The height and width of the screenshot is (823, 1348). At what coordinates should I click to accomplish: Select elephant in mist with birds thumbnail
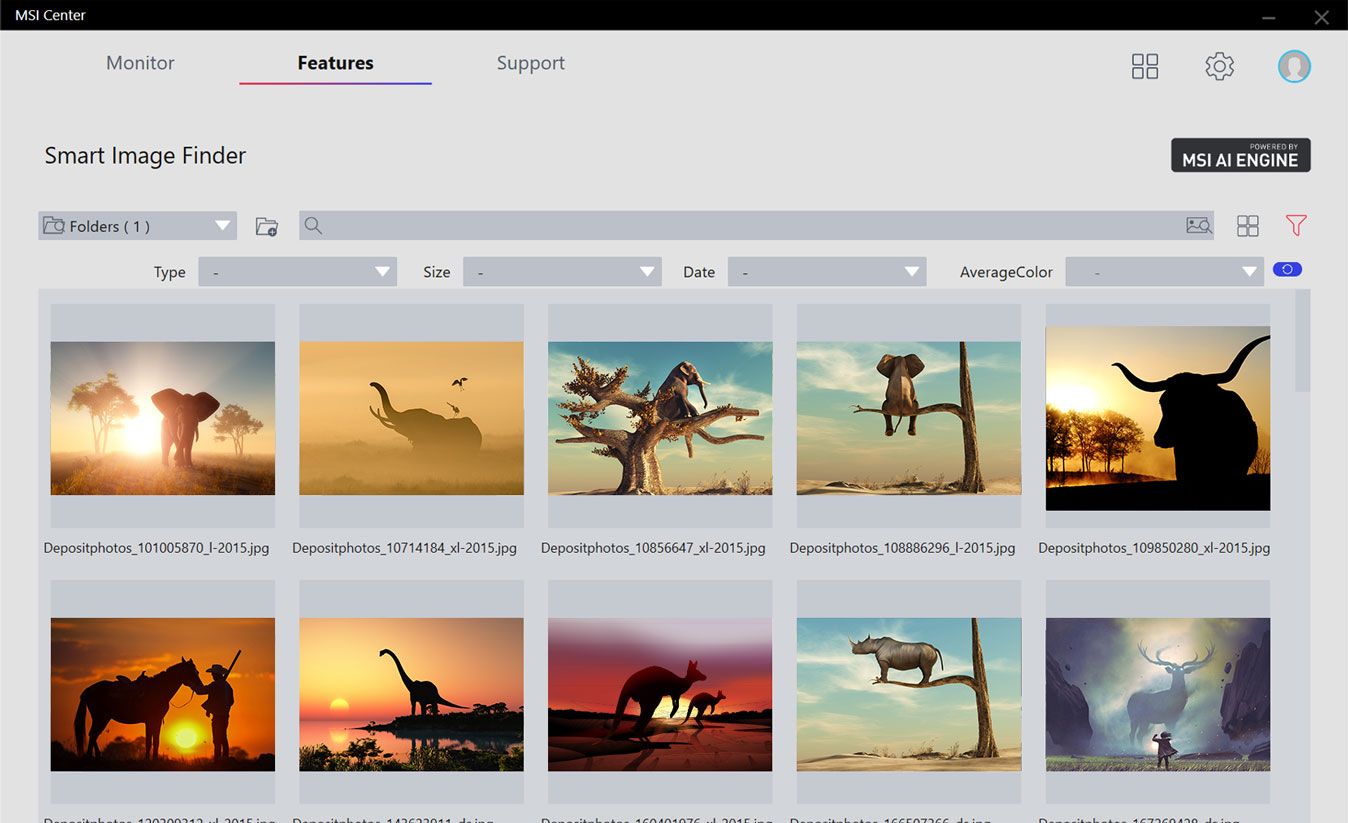tap(411, 418)
